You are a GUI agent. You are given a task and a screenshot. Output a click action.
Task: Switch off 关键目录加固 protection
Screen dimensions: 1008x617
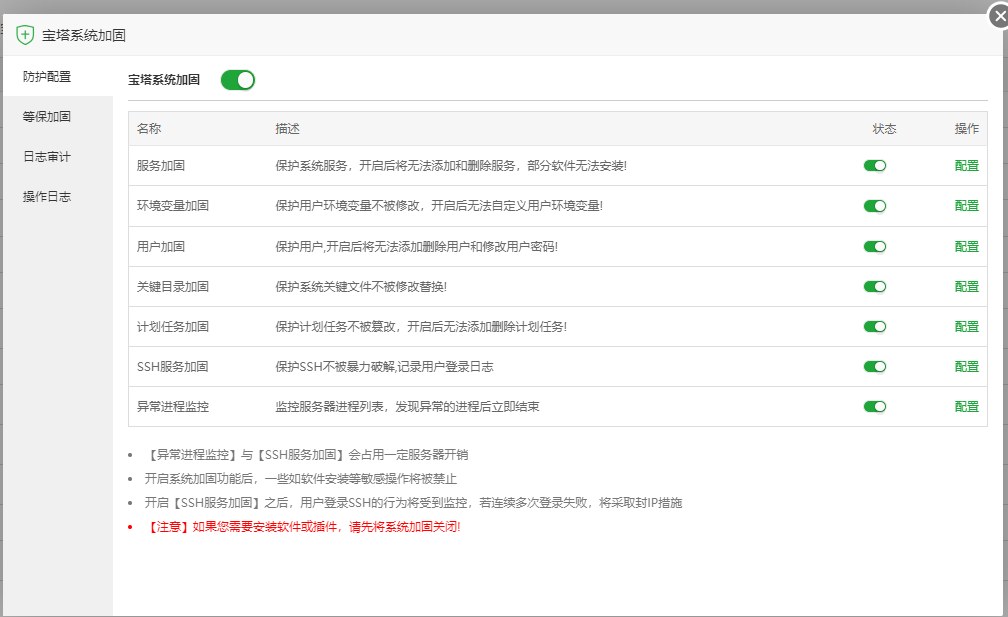875,287
